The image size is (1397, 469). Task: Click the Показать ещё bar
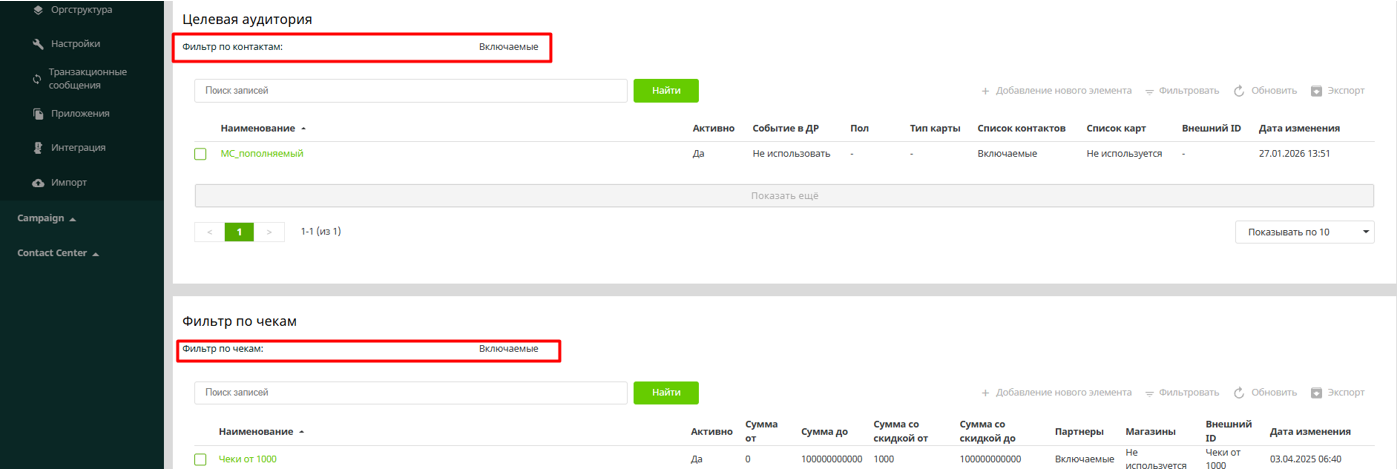pos(784,196)
